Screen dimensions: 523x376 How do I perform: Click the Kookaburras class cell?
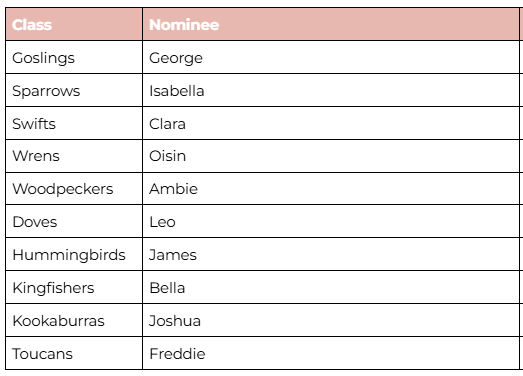click(x=74, y=320)
